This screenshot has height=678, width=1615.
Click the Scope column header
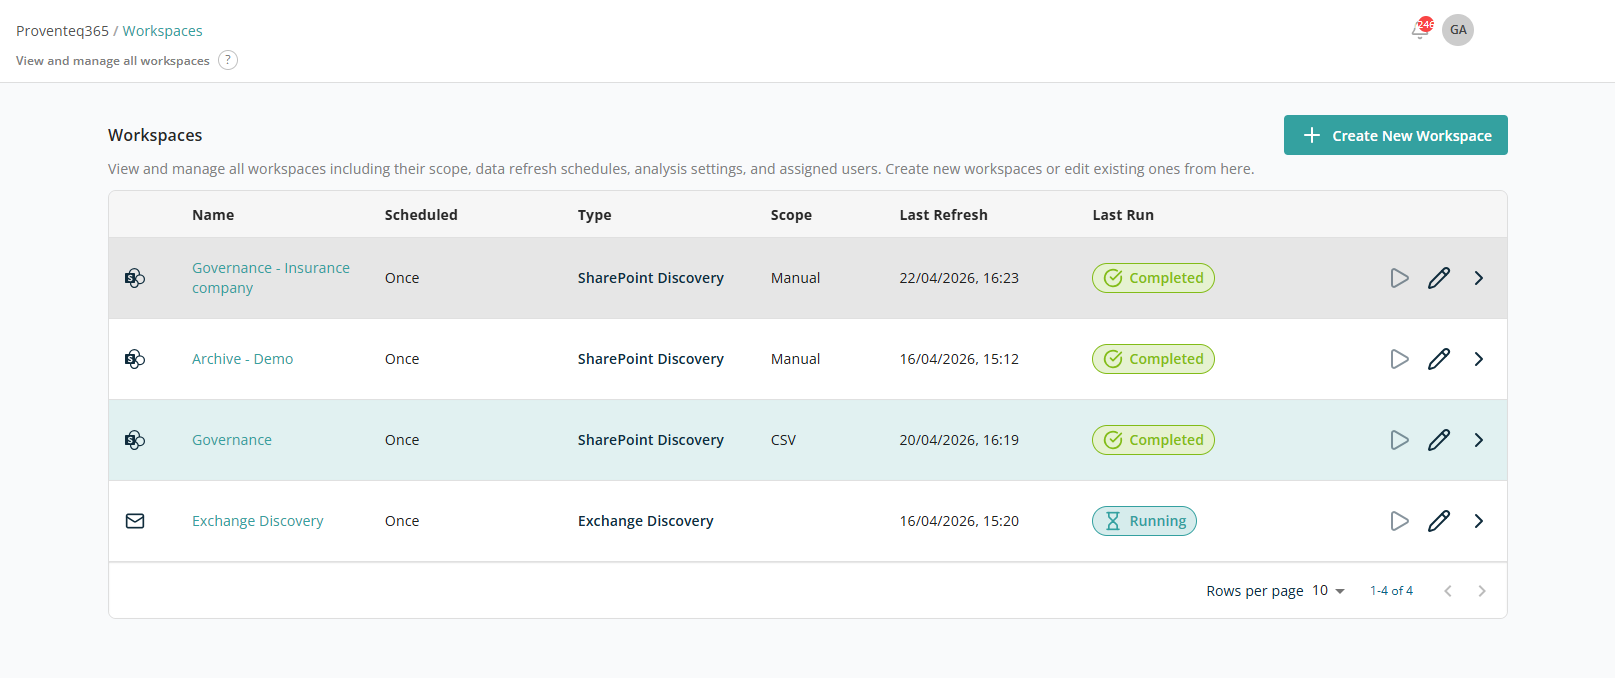pos(791,215)
